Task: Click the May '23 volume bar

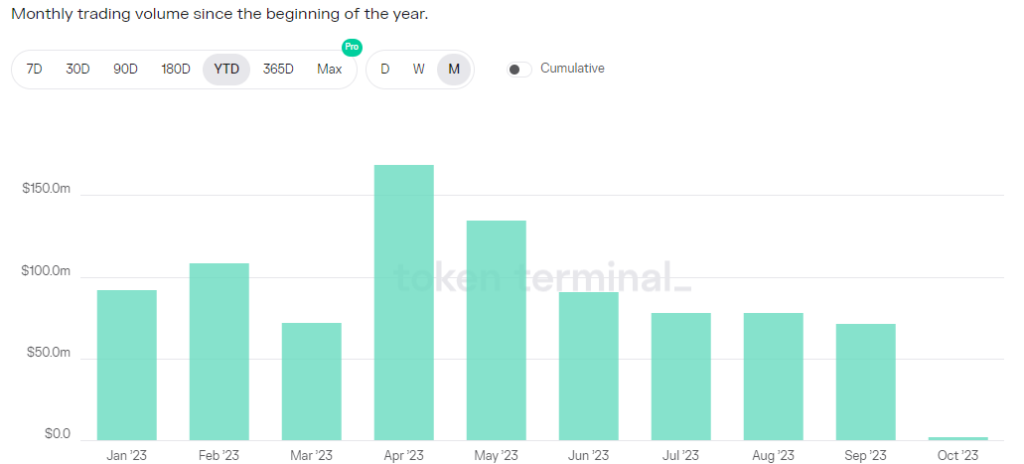Action: [496, 330]
